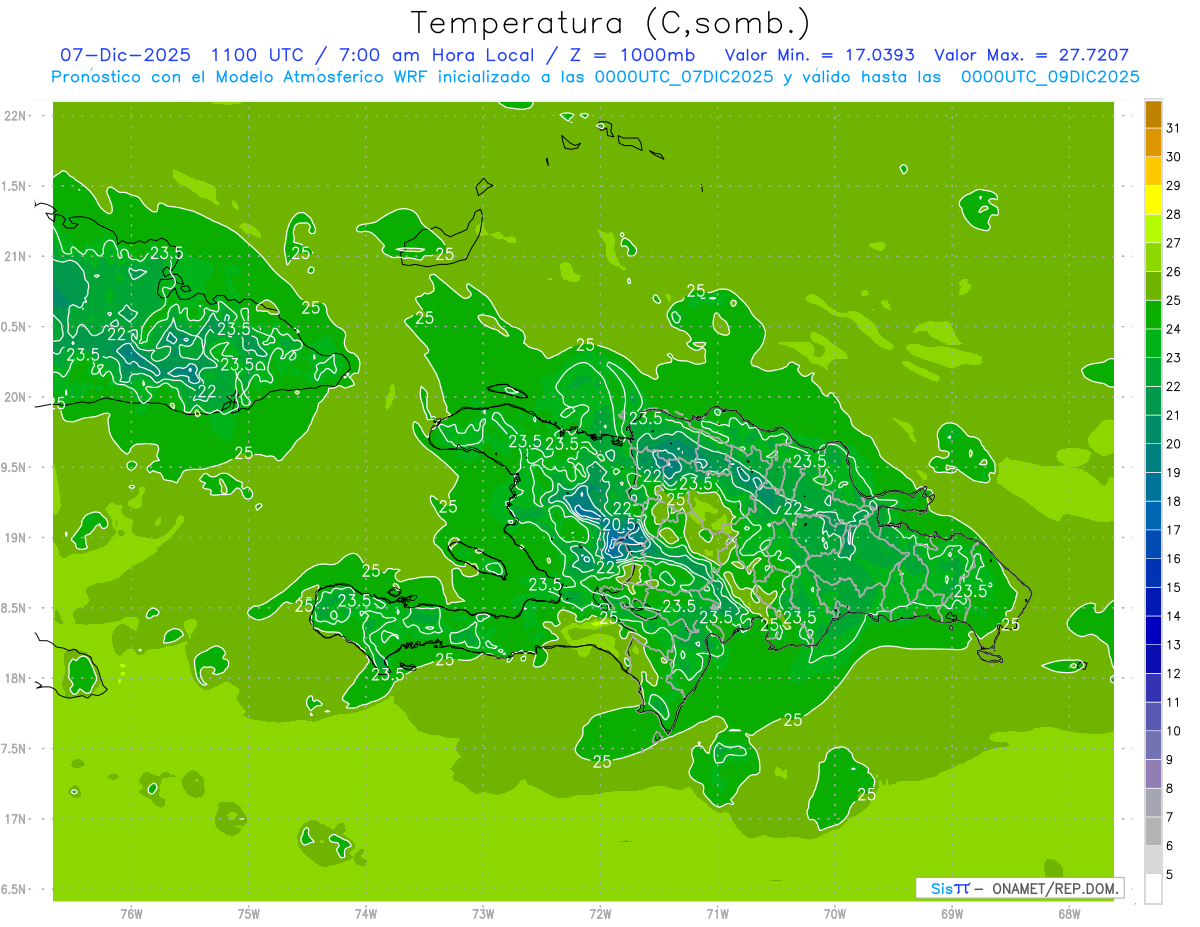
Task: Click latitude label '17N'
Action: click(17, 819)
